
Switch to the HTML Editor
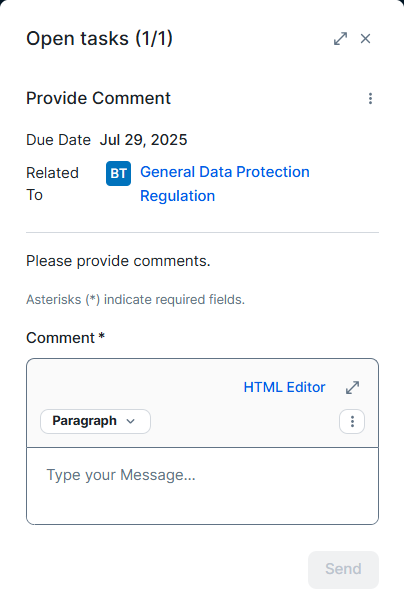284,387
